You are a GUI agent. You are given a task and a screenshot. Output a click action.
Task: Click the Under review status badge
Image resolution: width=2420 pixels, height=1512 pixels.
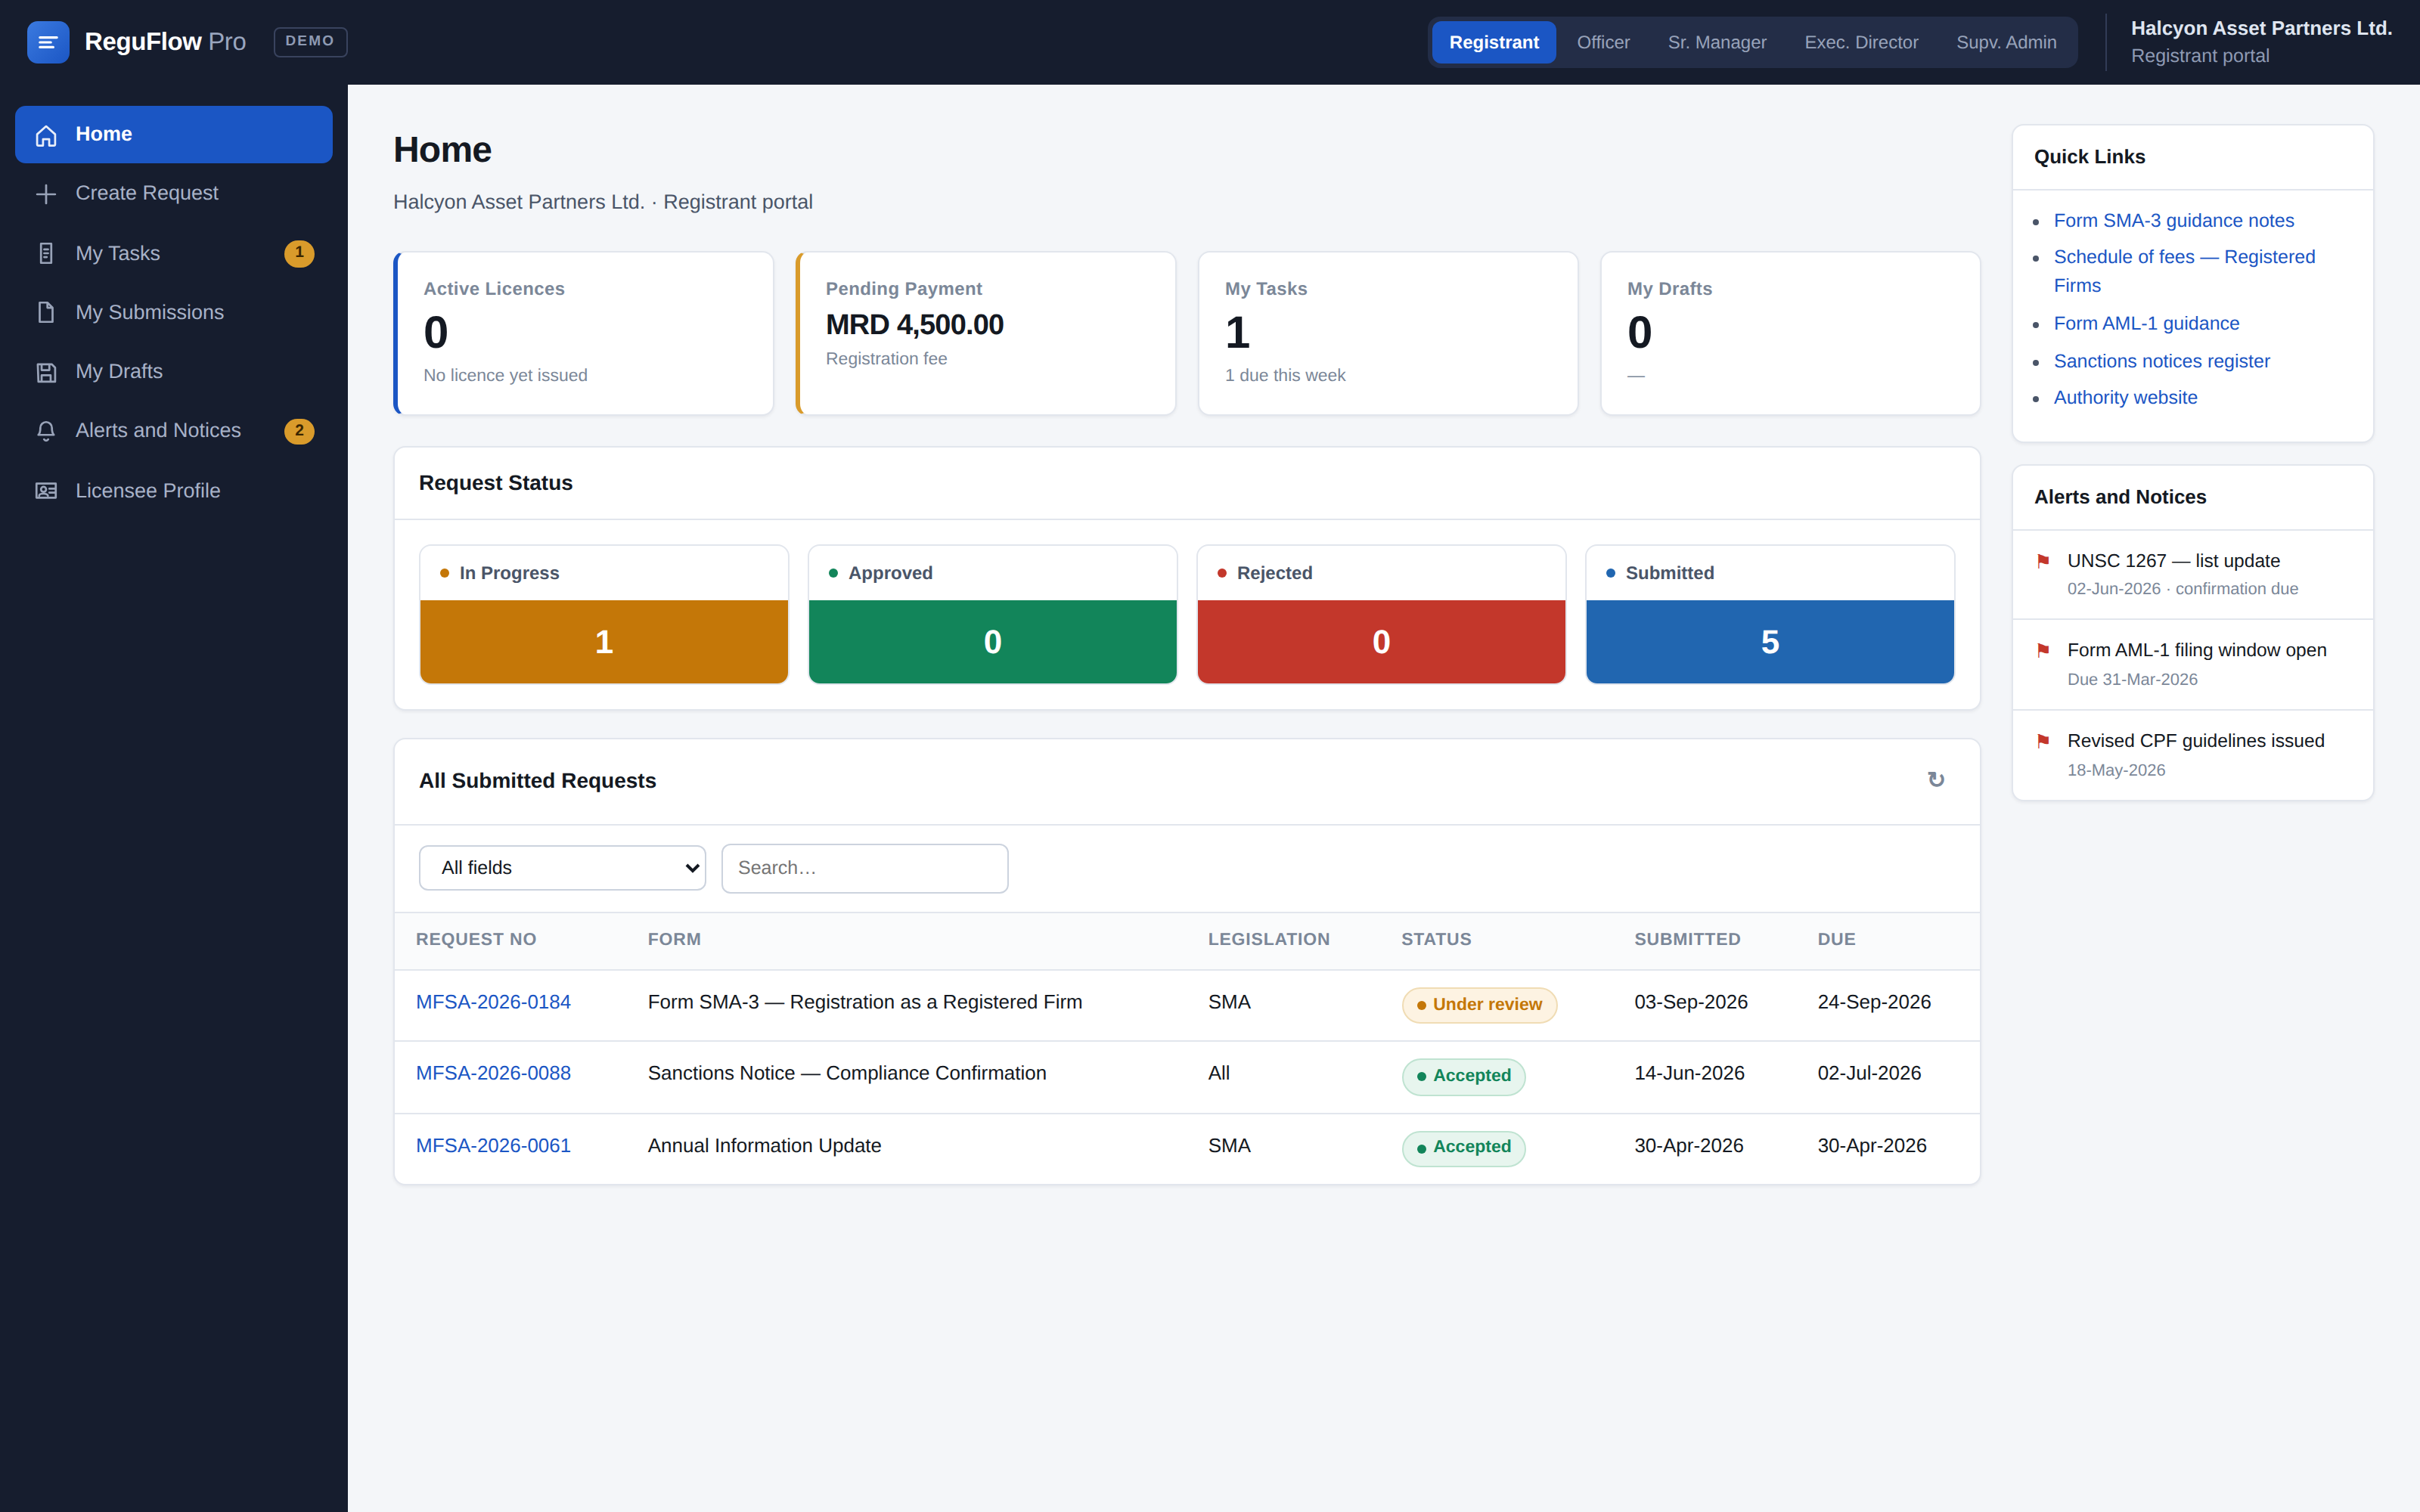point(1479,1004)
